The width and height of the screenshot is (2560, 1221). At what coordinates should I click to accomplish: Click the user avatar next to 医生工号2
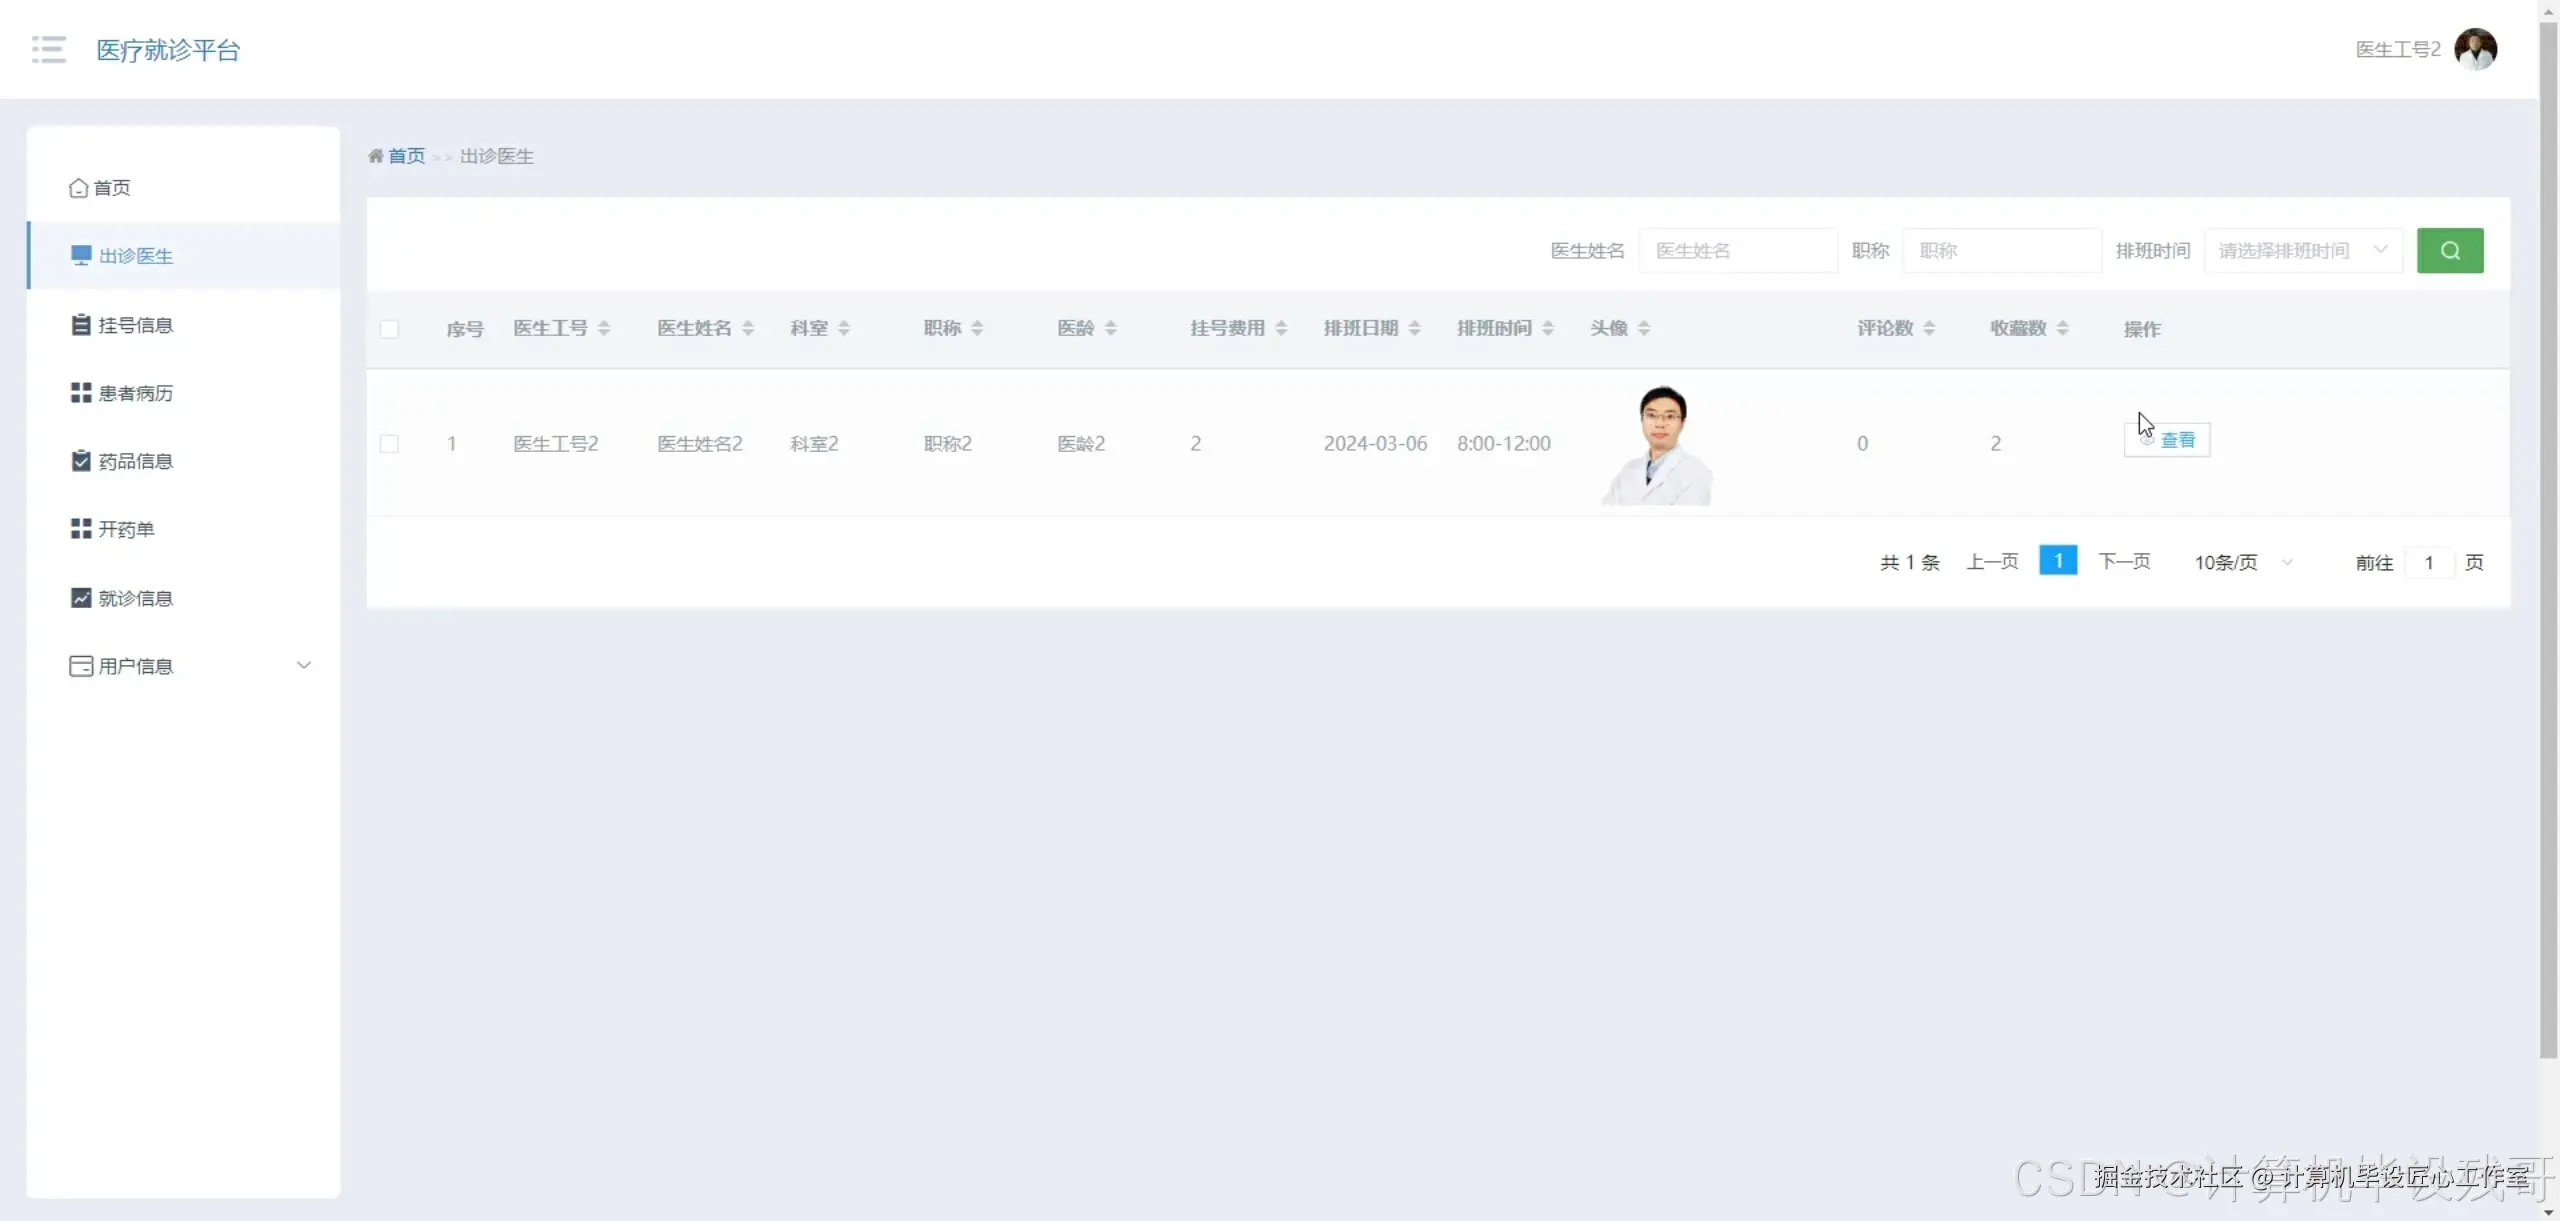pos(2476,48)
